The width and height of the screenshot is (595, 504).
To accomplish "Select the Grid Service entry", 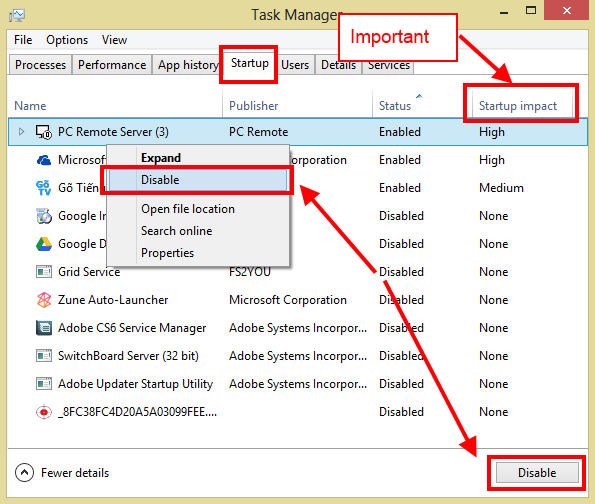I will (x=89, y=272).
